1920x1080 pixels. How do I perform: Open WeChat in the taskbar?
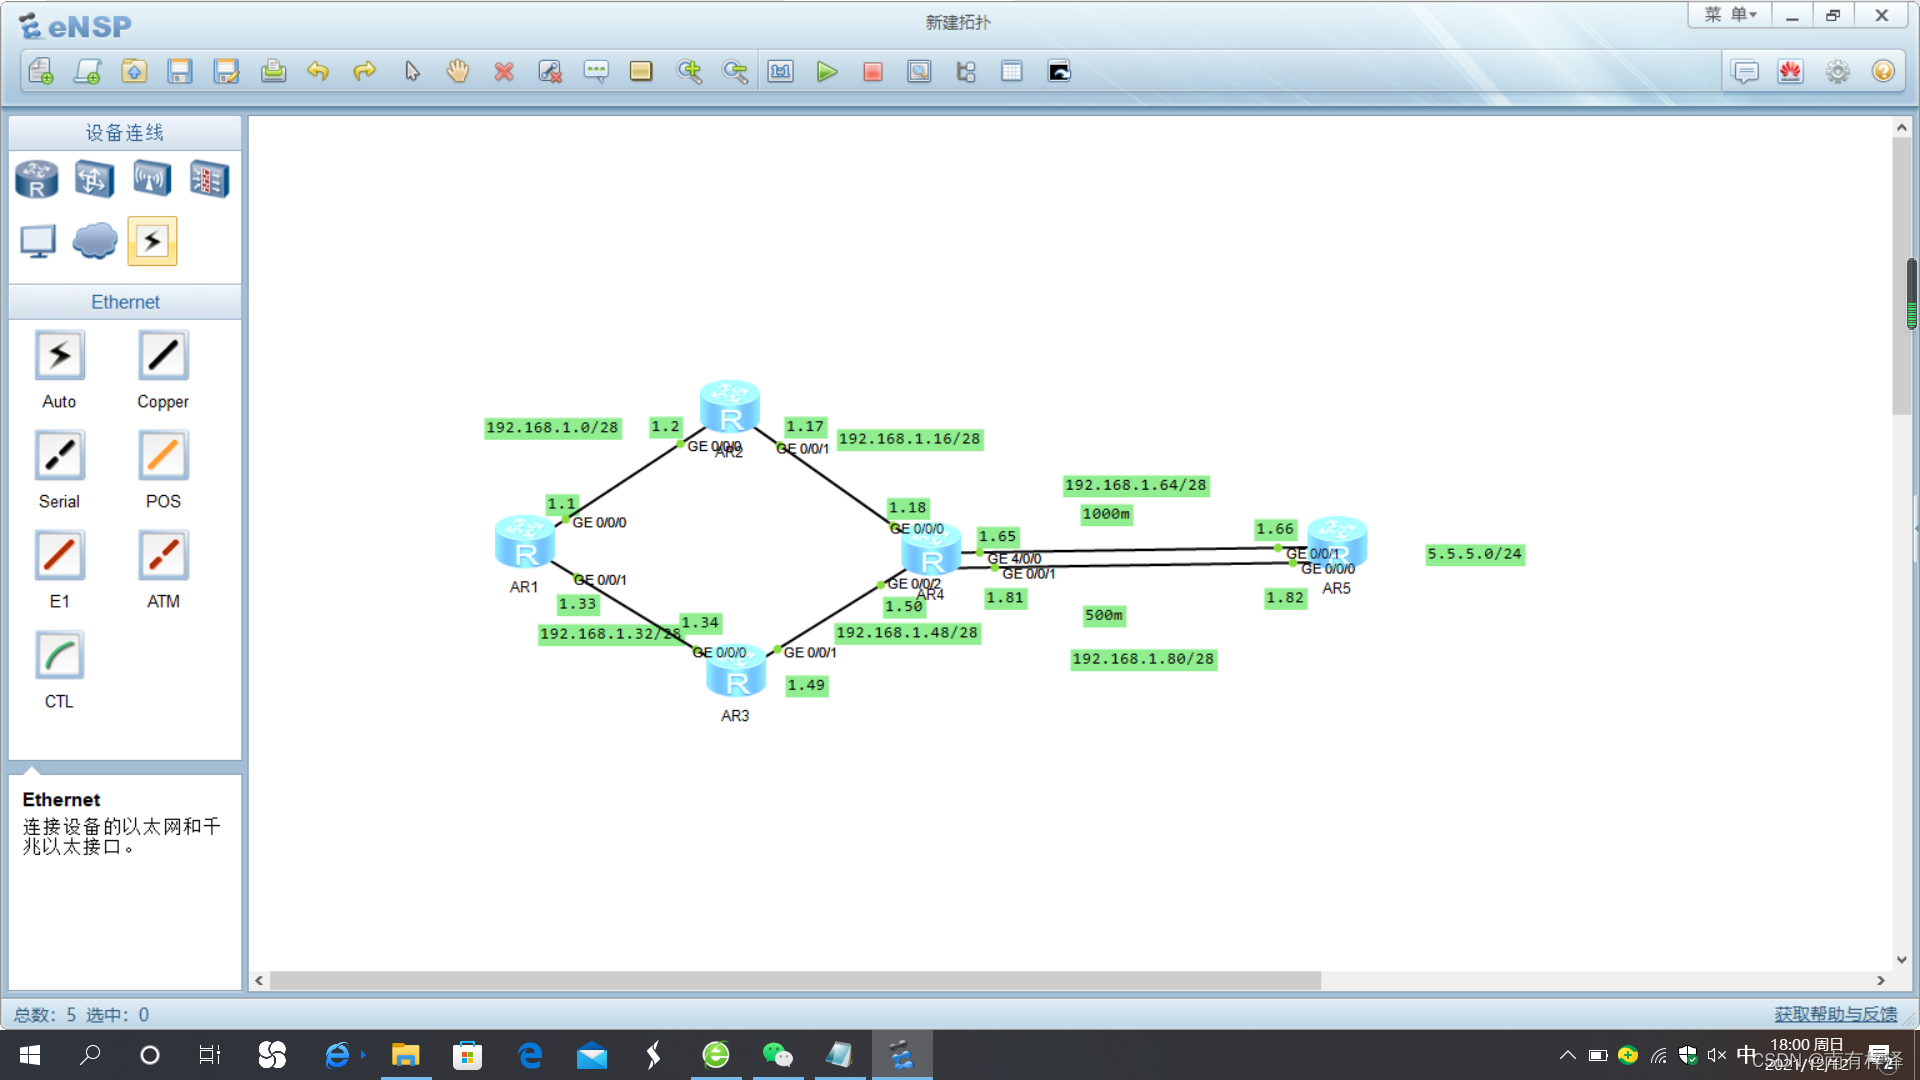pyautogui.click(x=777, y=1055)
